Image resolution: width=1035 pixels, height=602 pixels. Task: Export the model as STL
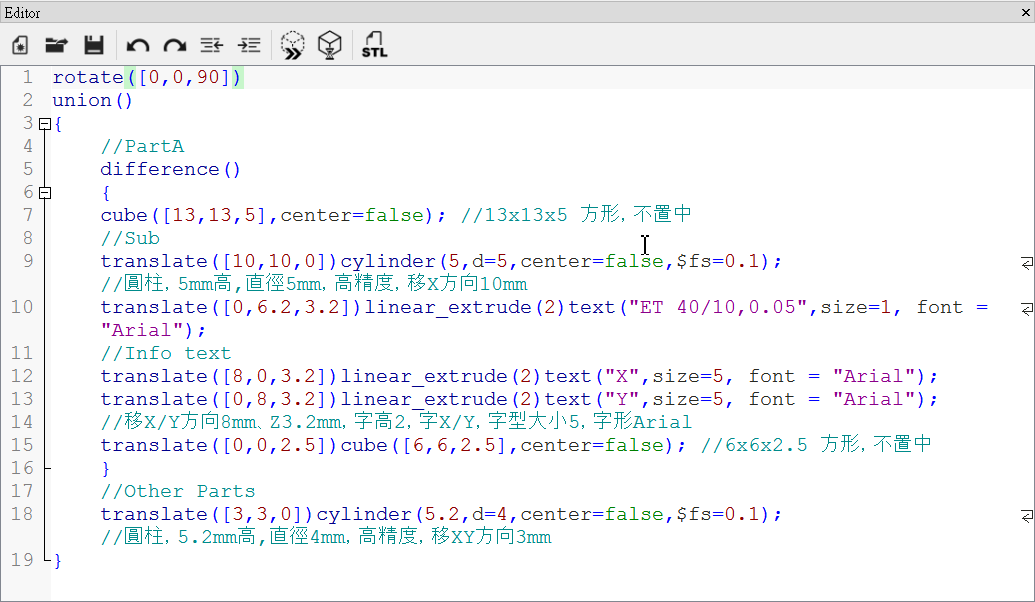tap(374, 45)
